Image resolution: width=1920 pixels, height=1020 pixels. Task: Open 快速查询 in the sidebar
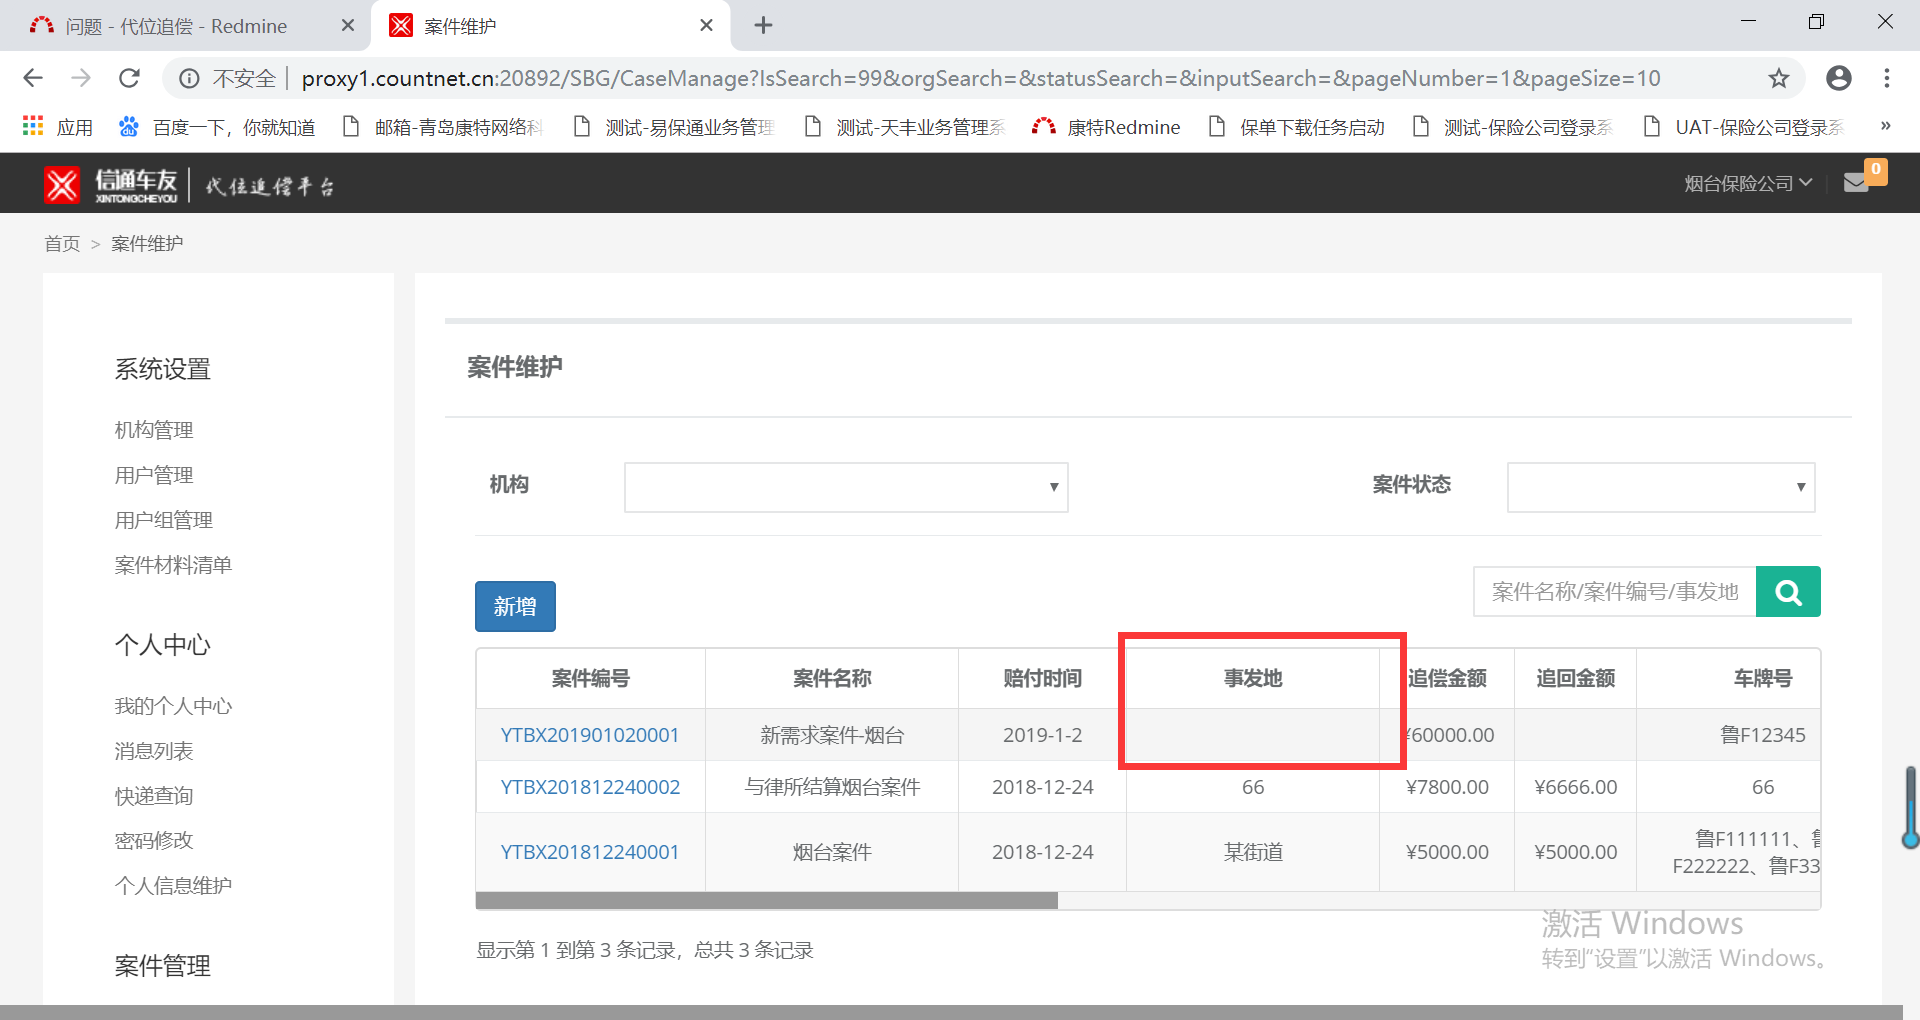[x=154, y=796]
